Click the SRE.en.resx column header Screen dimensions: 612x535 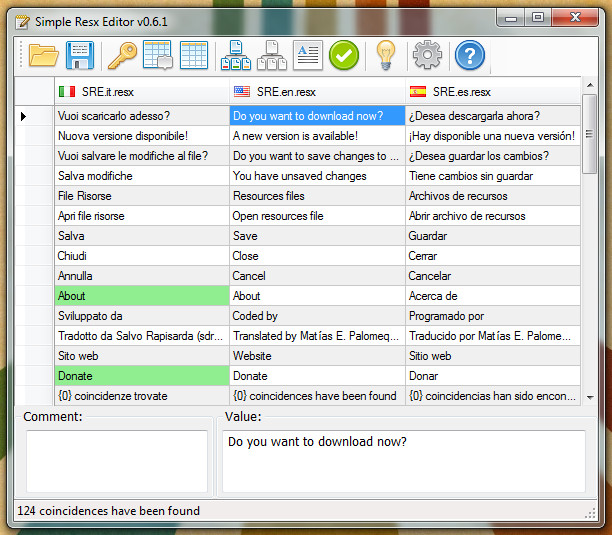[x=317, y=92]
